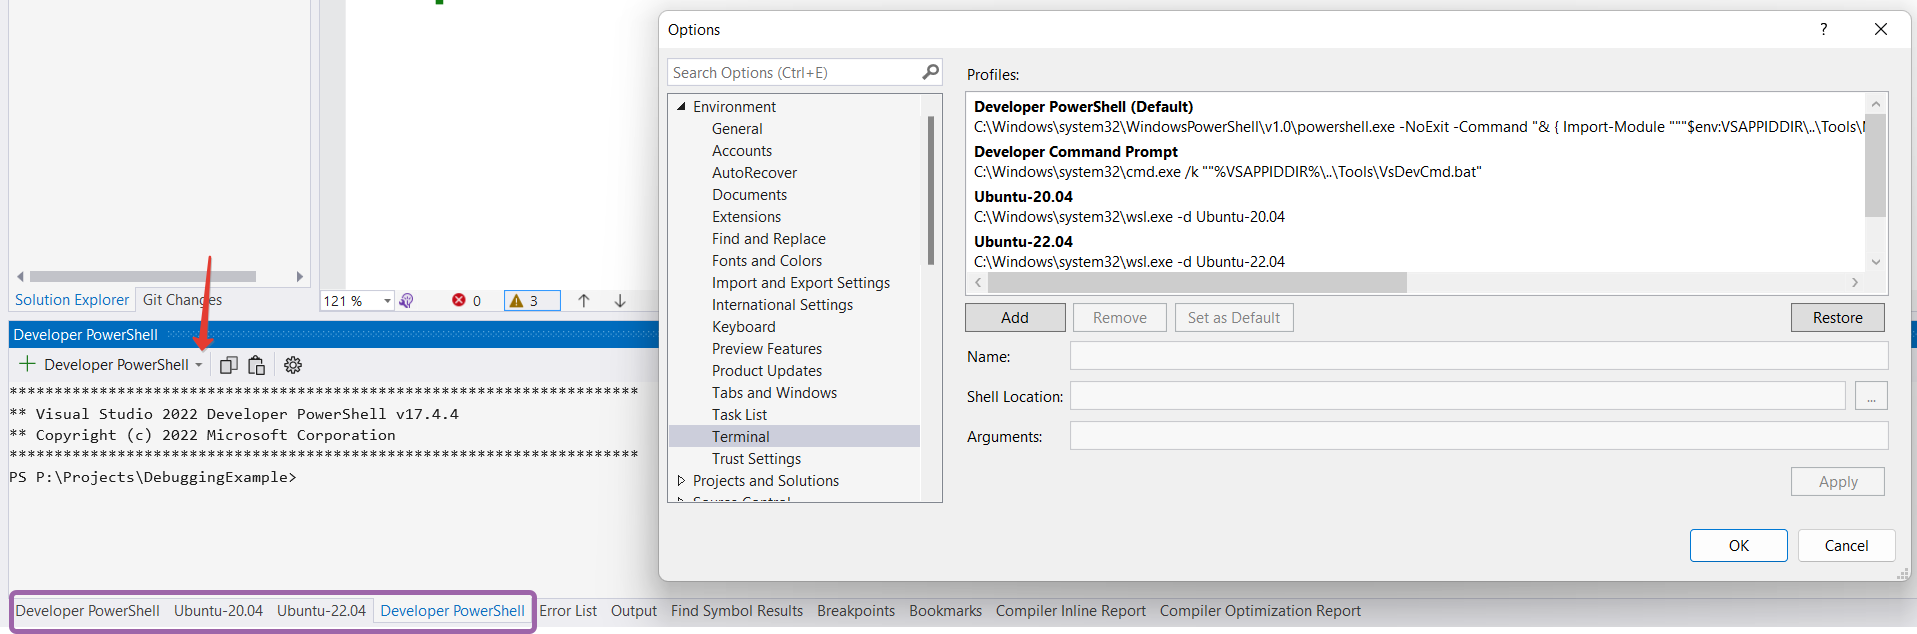Click Set as Default button

1234,317
